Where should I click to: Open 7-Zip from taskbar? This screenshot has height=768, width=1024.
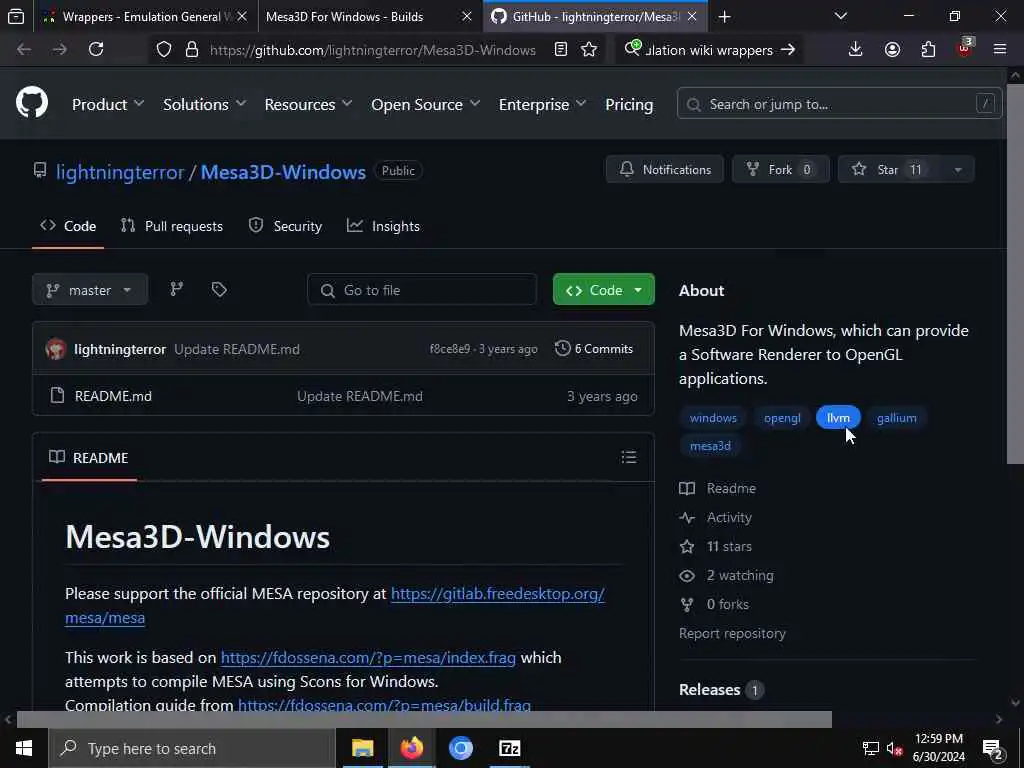(x=509, y=748)
